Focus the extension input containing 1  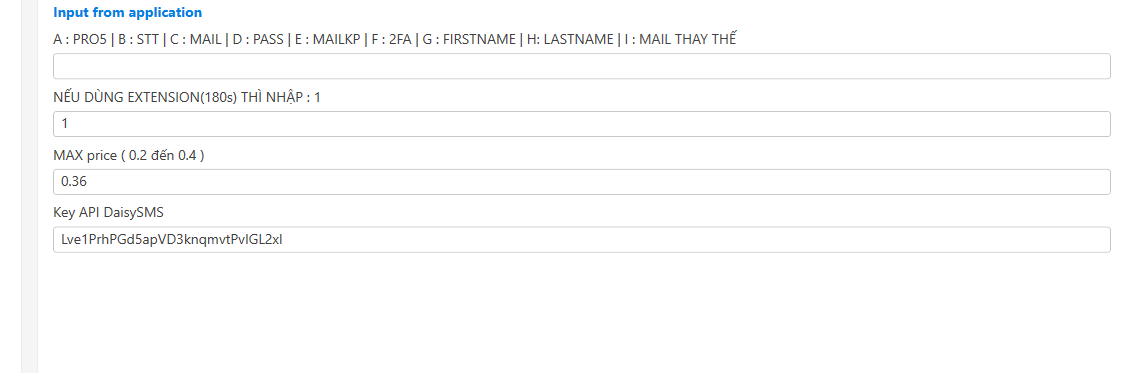(582, 124)
